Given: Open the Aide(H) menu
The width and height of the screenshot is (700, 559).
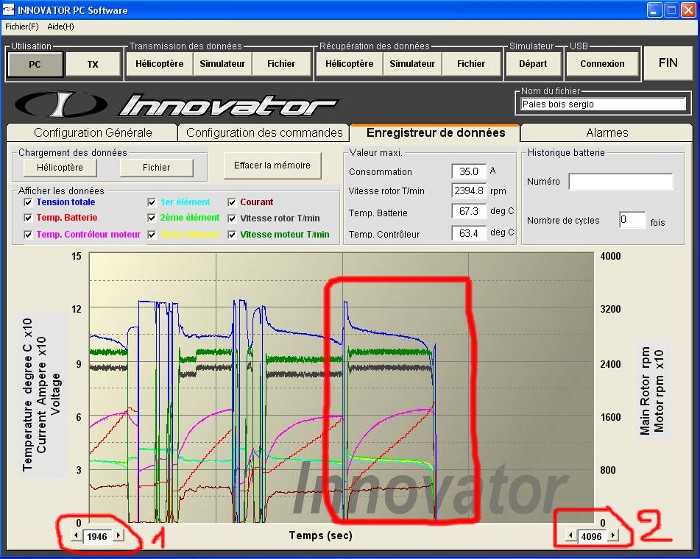Looking at the screenshot, I should [x=61, y=27].
